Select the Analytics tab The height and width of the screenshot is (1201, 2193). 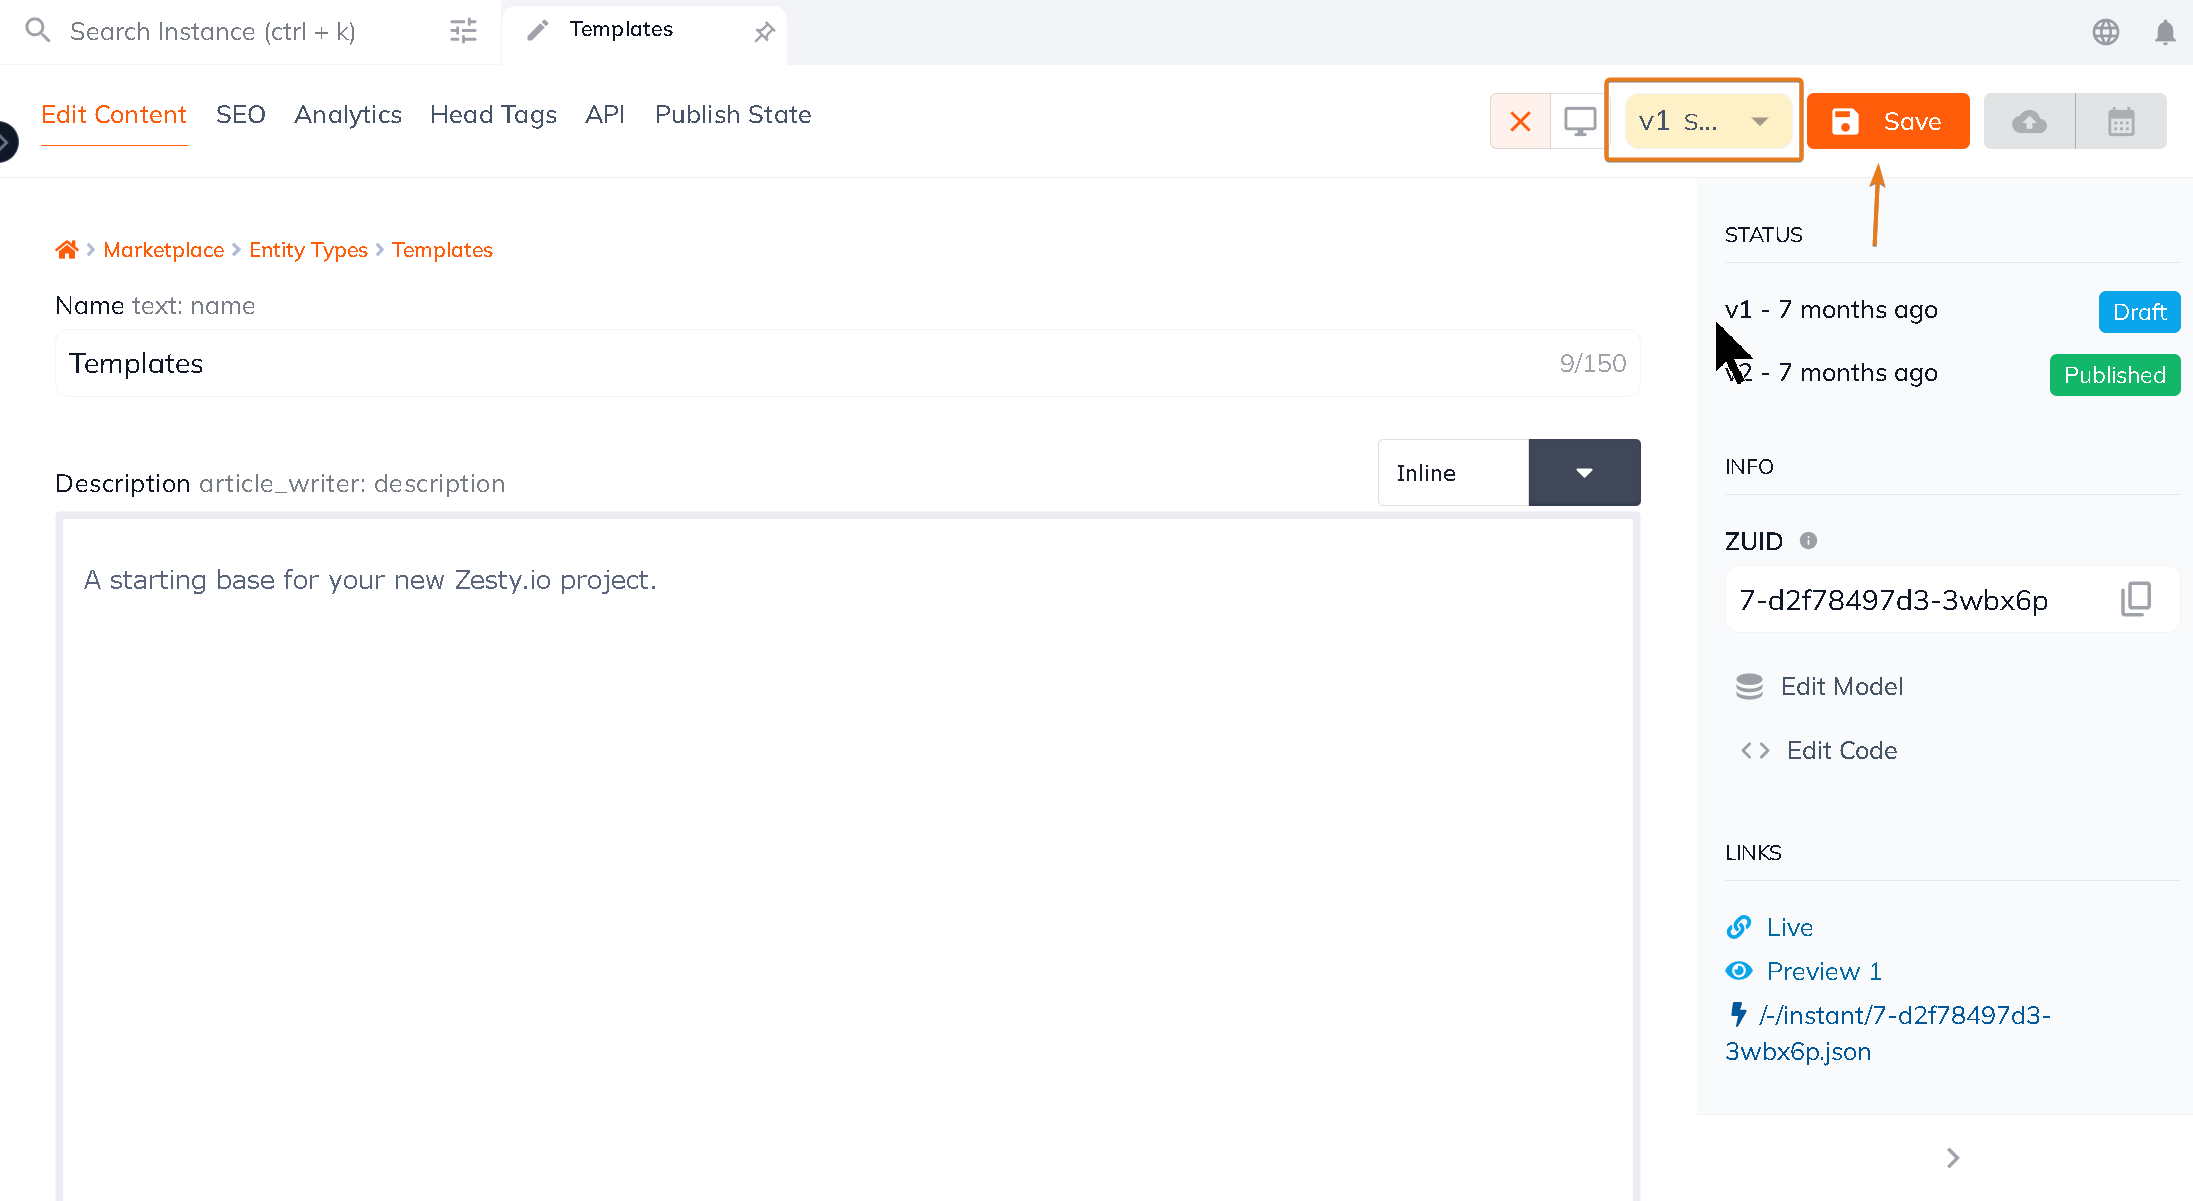348,114
